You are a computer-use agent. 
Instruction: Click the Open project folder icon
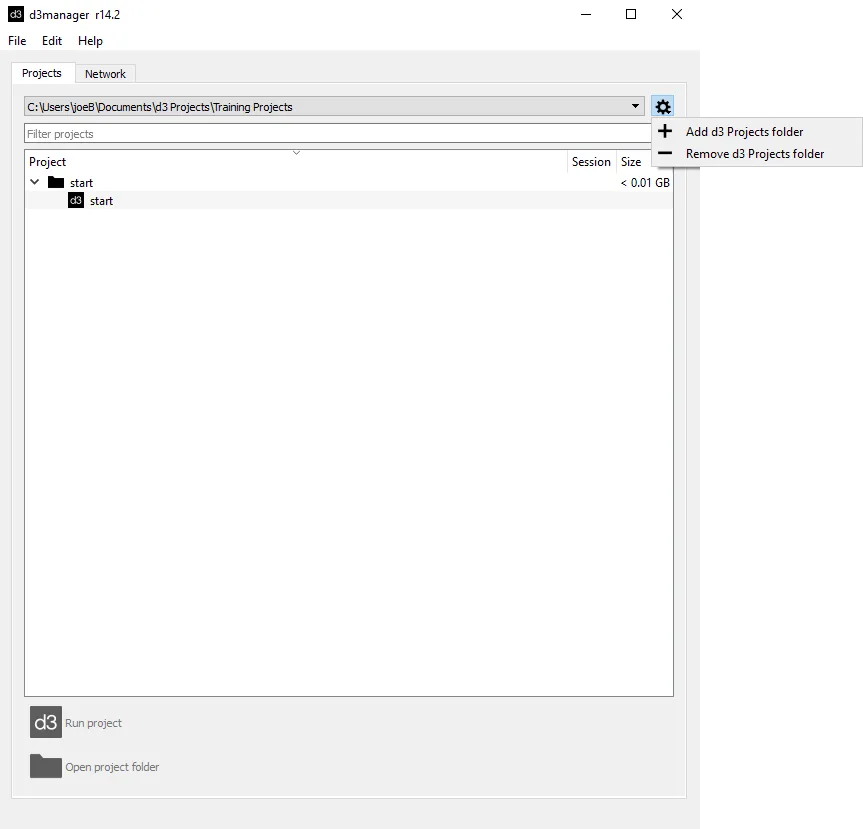pyautogui.click(x=44, y=766)
